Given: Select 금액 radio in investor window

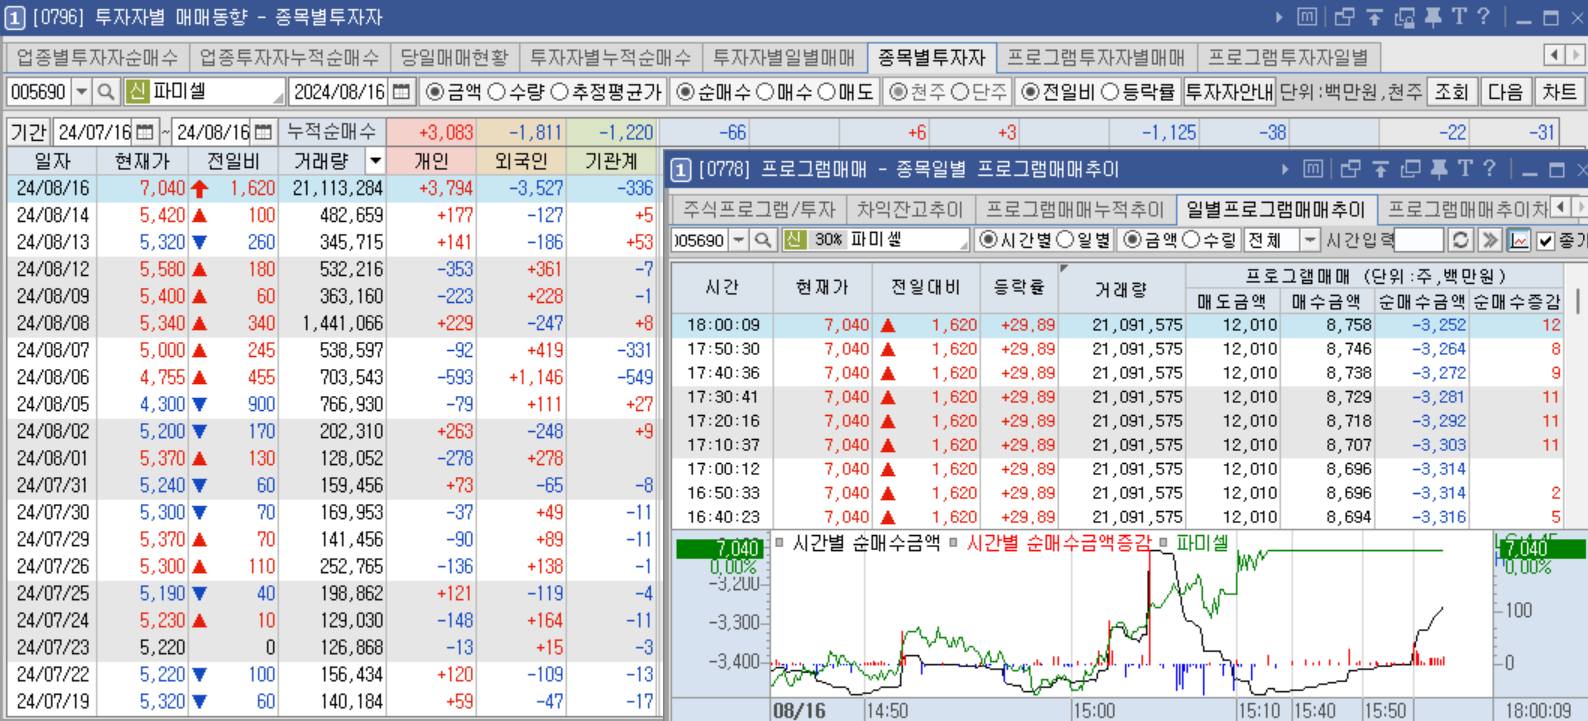Looking at the screenshot, I should point(435,92).
